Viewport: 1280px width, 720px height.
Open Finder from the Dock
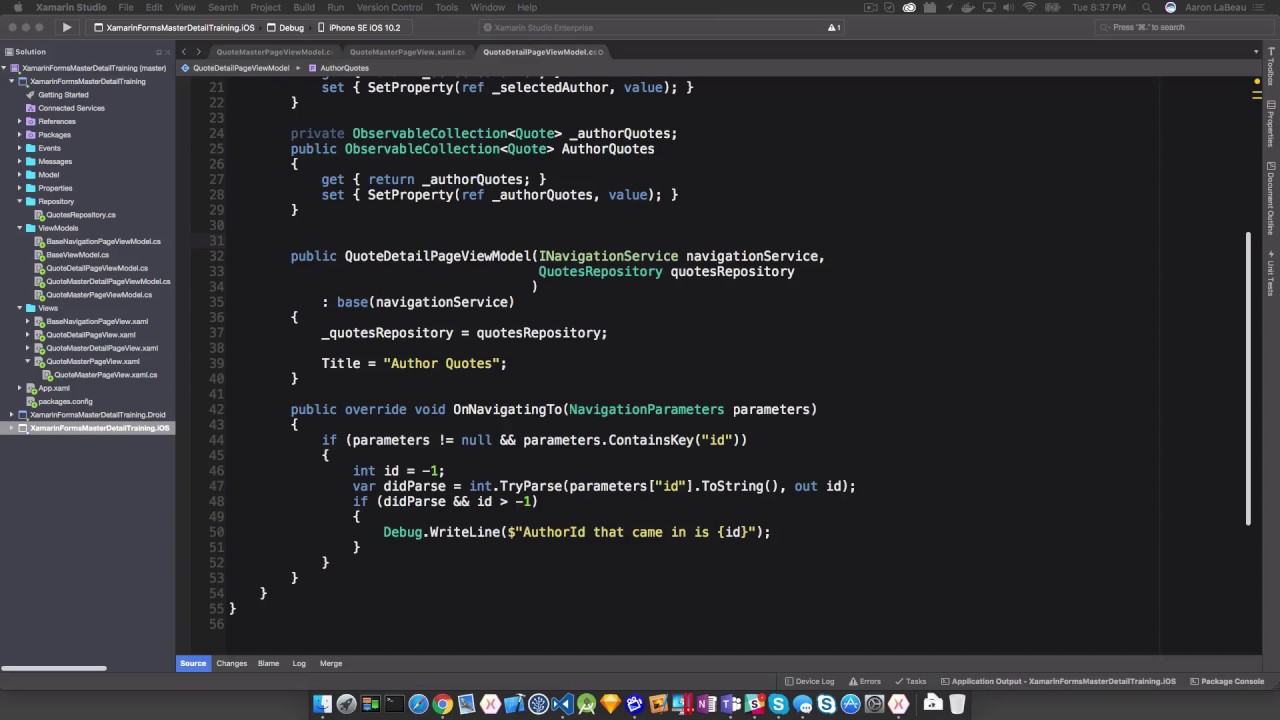[322, 704]
